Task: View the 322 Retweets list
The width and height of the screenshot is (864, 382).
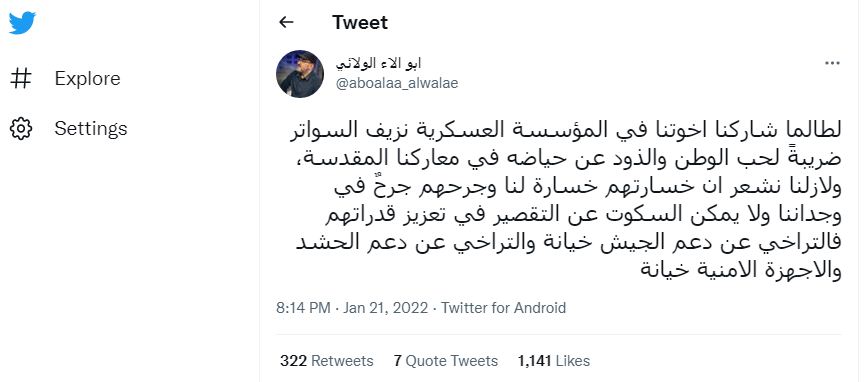Action: [x=326, y=361]
